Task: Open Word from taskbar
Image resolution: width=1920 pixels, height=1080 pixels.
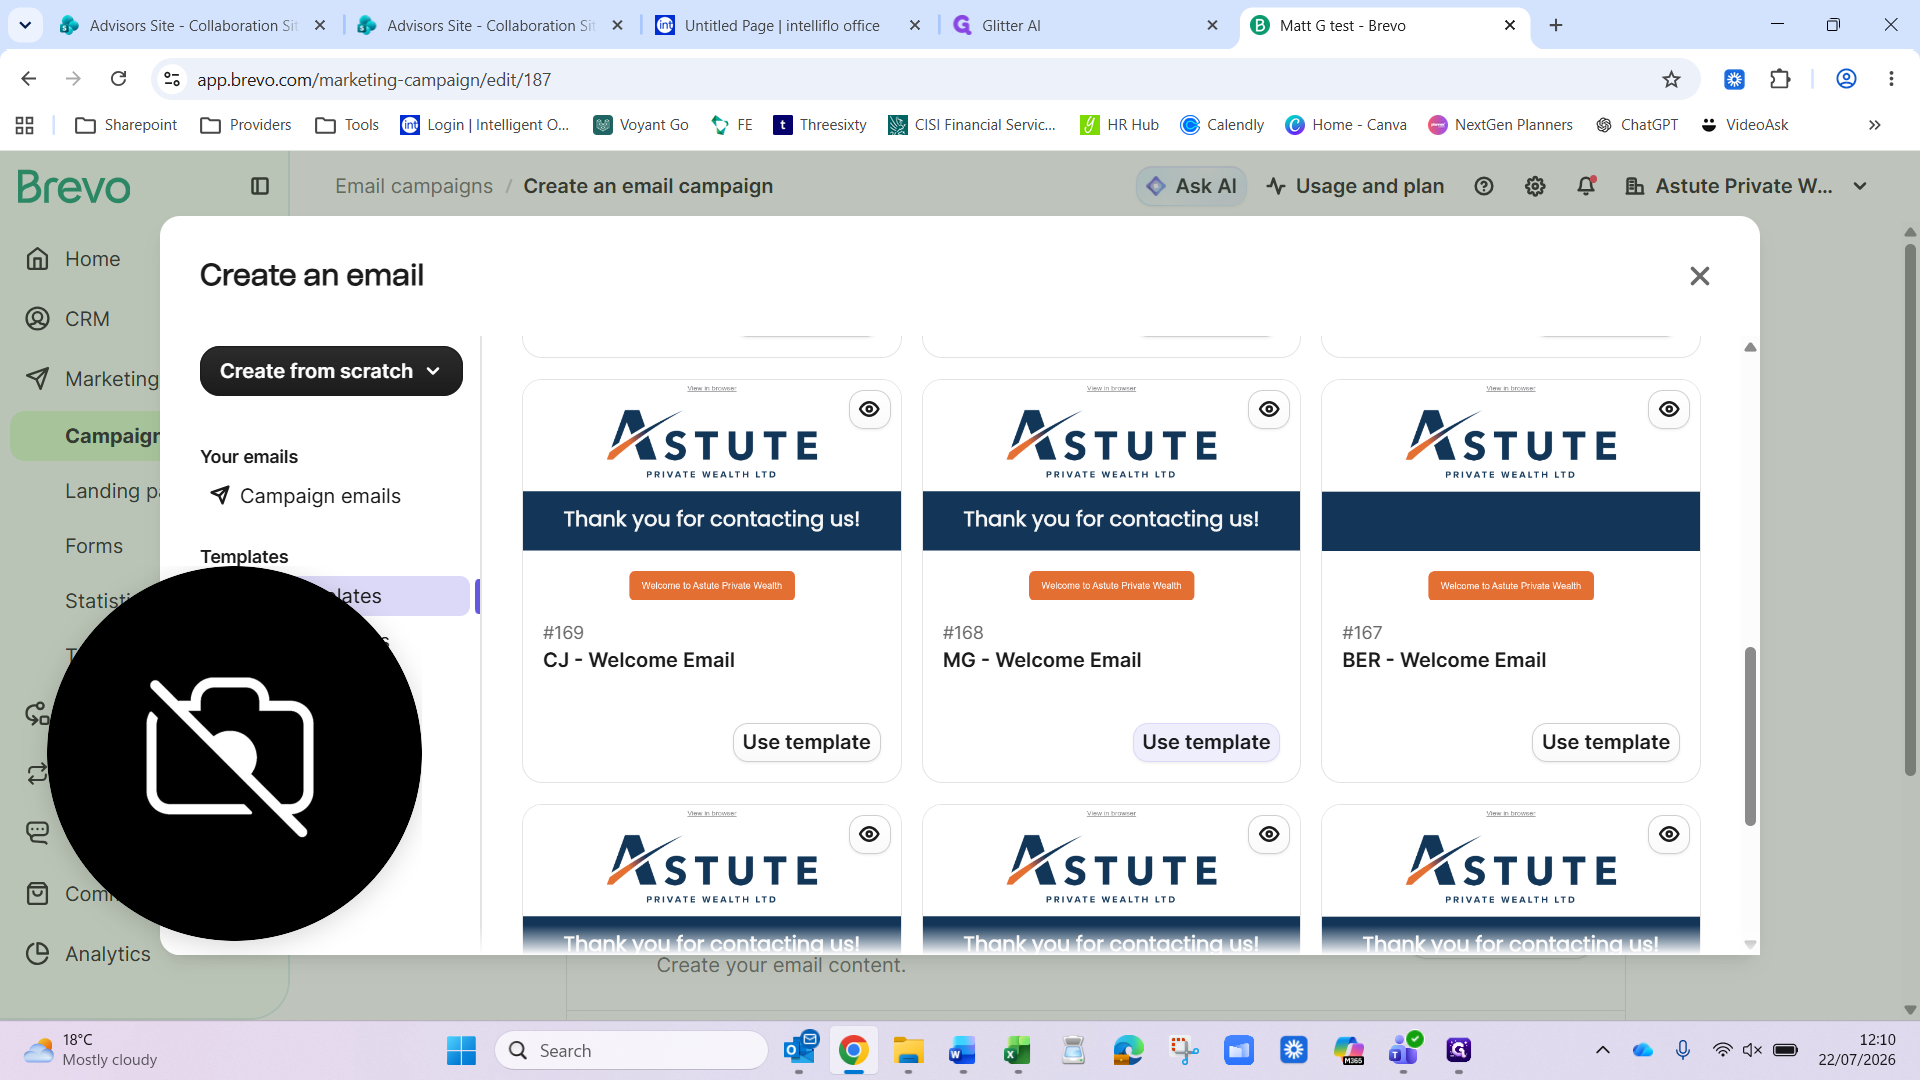Action: (x=962, y=1051)
